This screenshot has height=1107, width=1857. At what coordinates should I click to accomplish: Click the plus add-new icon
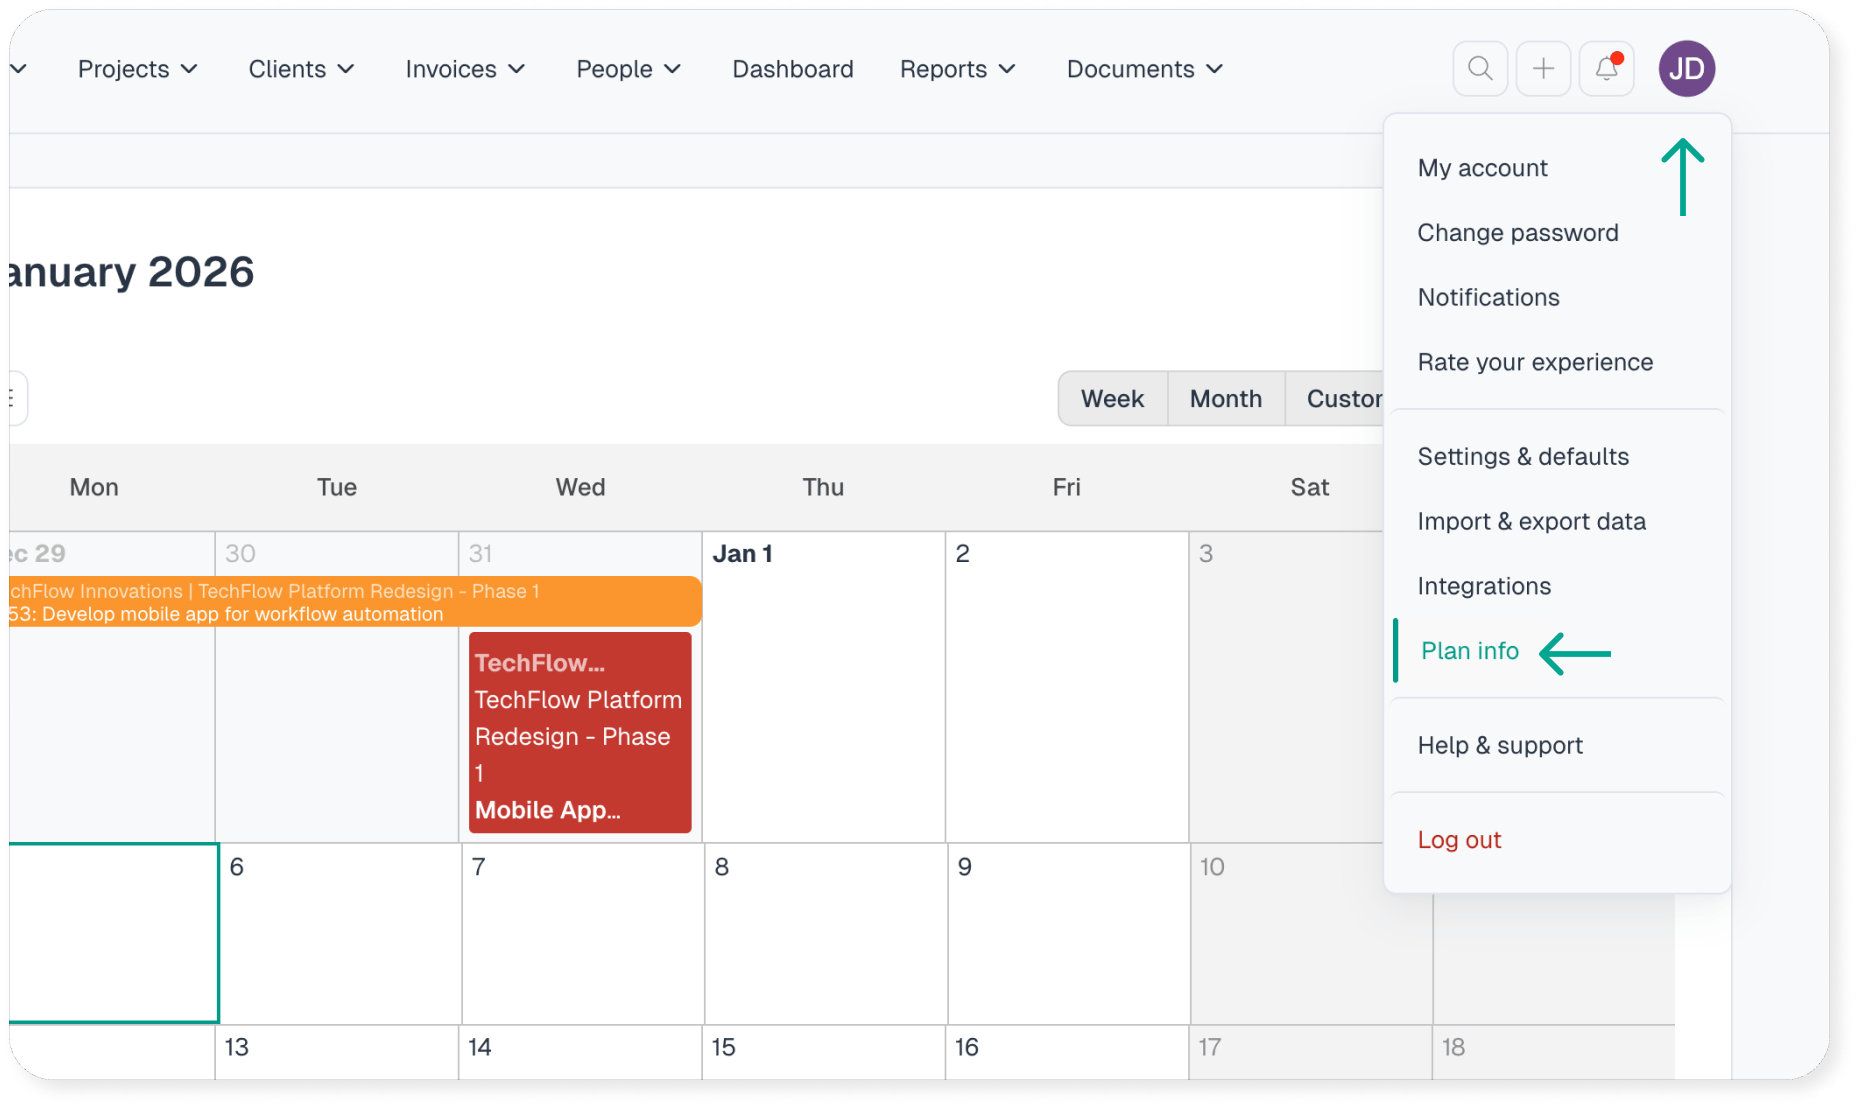tap(1543, 69)
